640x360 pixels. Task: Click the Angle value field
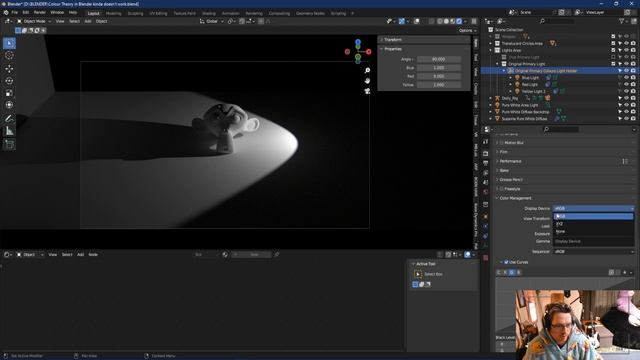click(439, 60)
